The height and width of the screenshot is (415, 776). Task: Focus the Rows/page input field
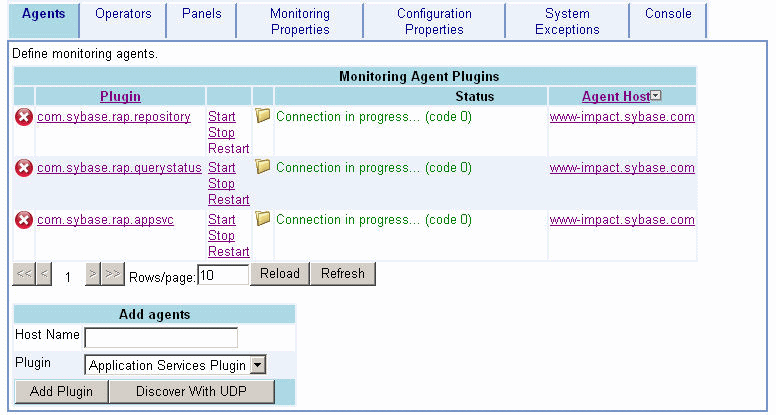tap(223, 275)
